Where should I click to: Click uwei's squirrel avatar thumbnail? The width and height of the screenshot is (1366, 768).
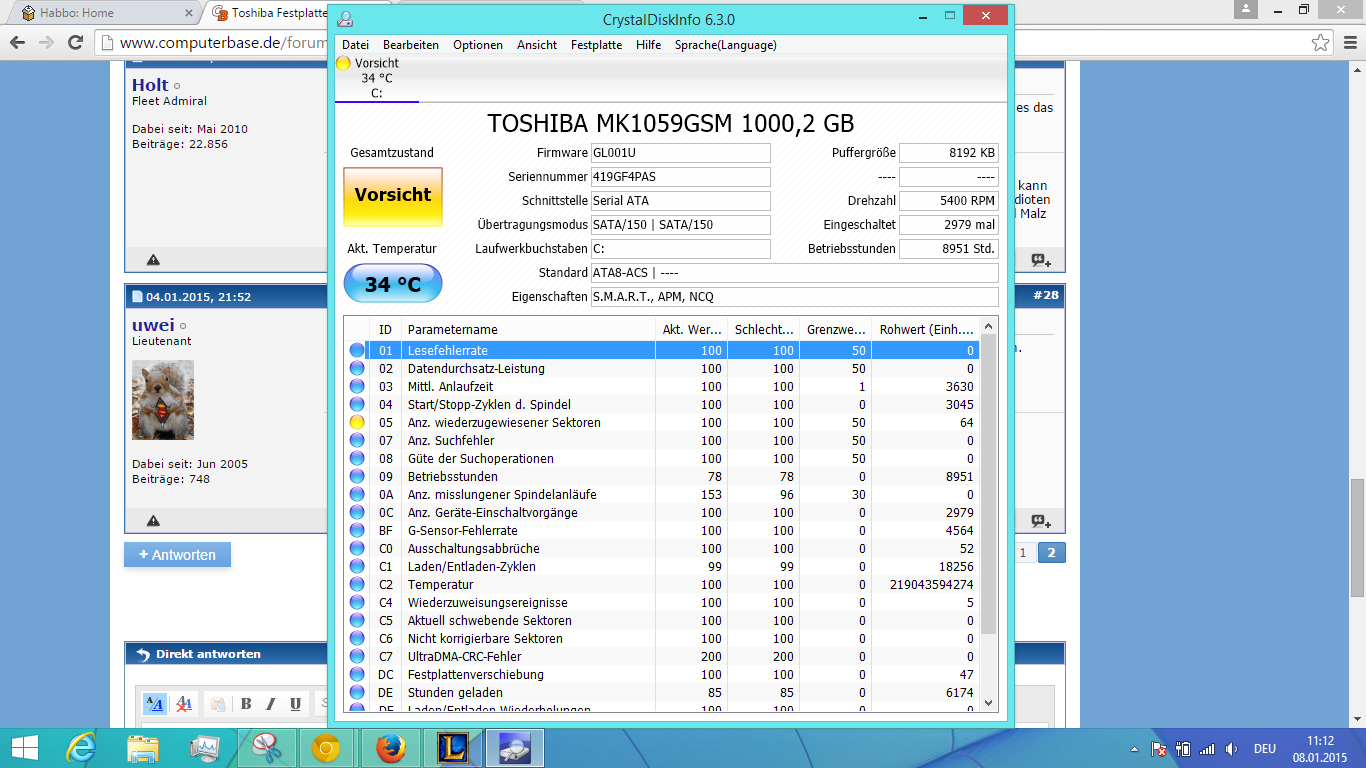tap(163, 400)
